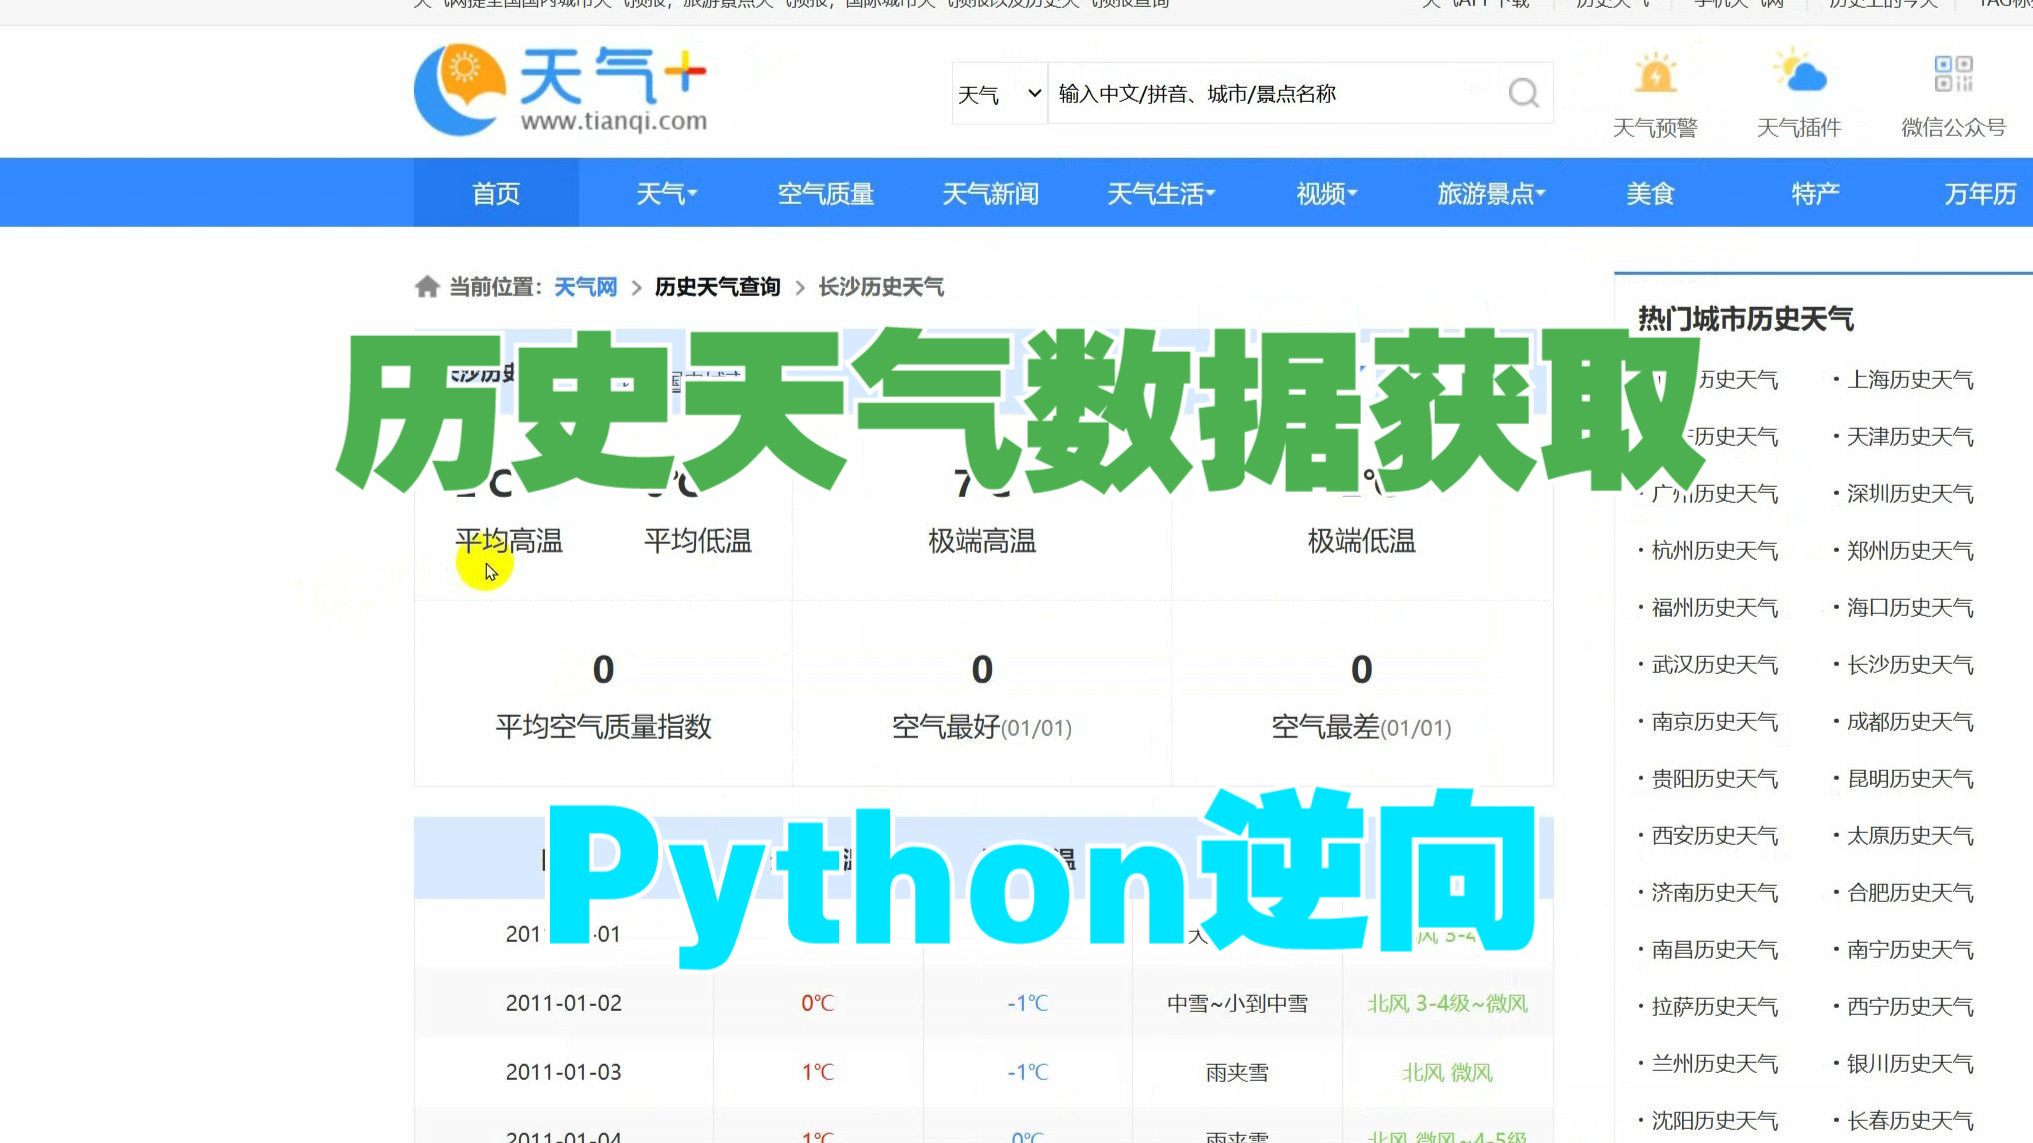
Task: Click the home icon in the breadcrumb
Action: click(x=427, y=286)
